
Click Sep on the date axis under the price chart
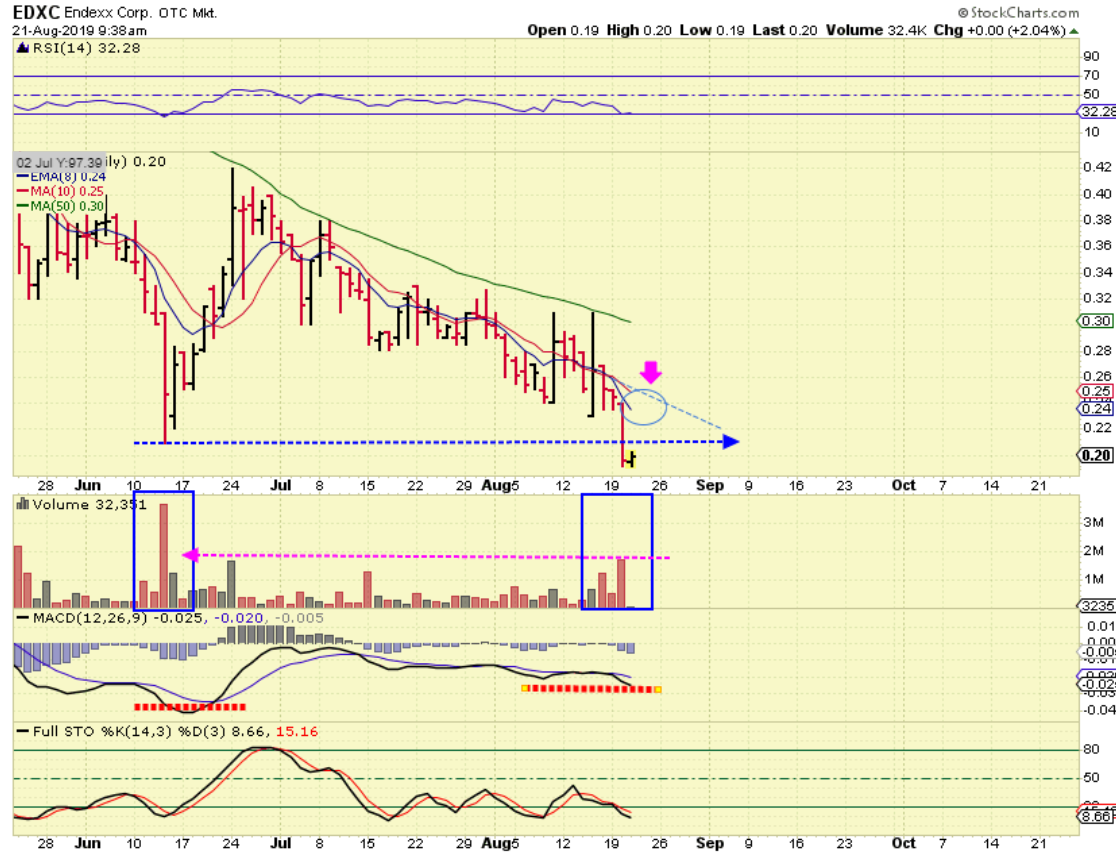[x=710, y=485]
